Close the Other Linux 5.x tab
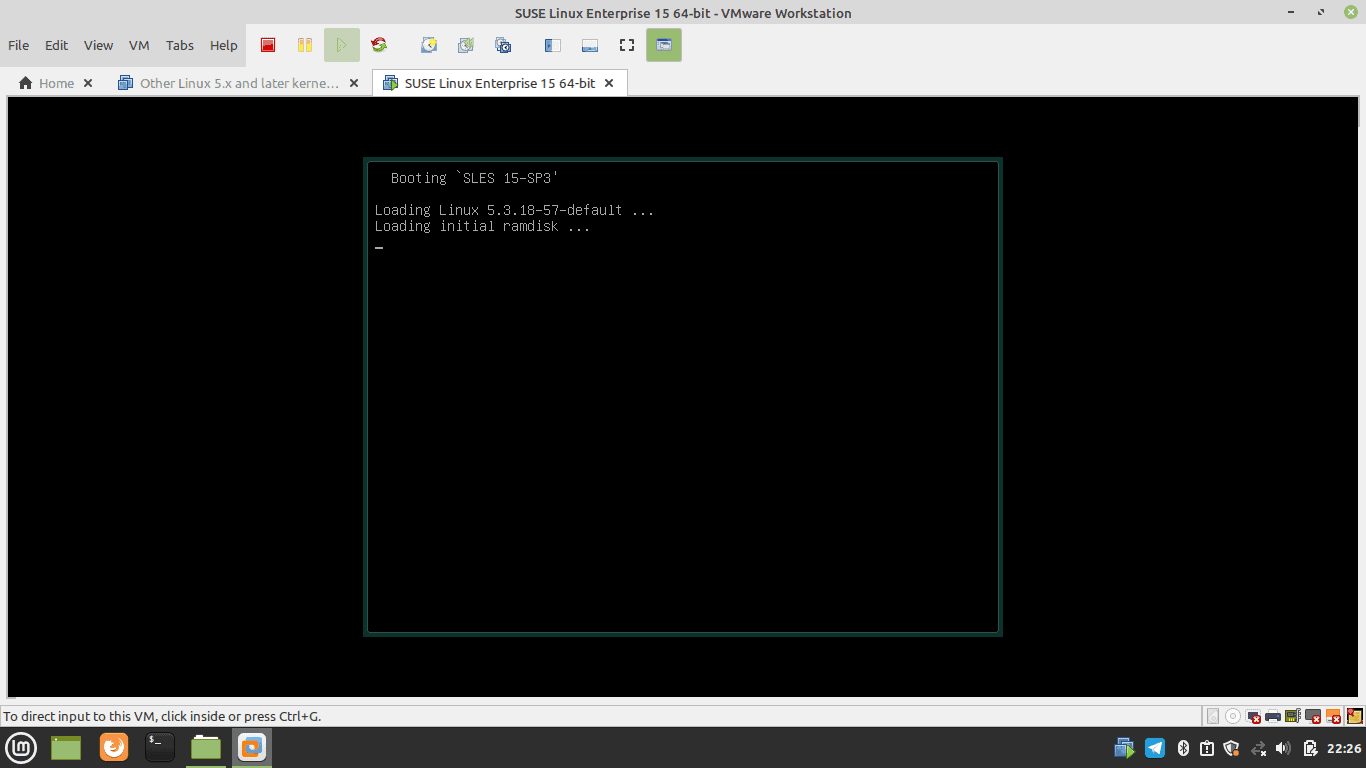The image size is (1366, 768). pos(354,83)
